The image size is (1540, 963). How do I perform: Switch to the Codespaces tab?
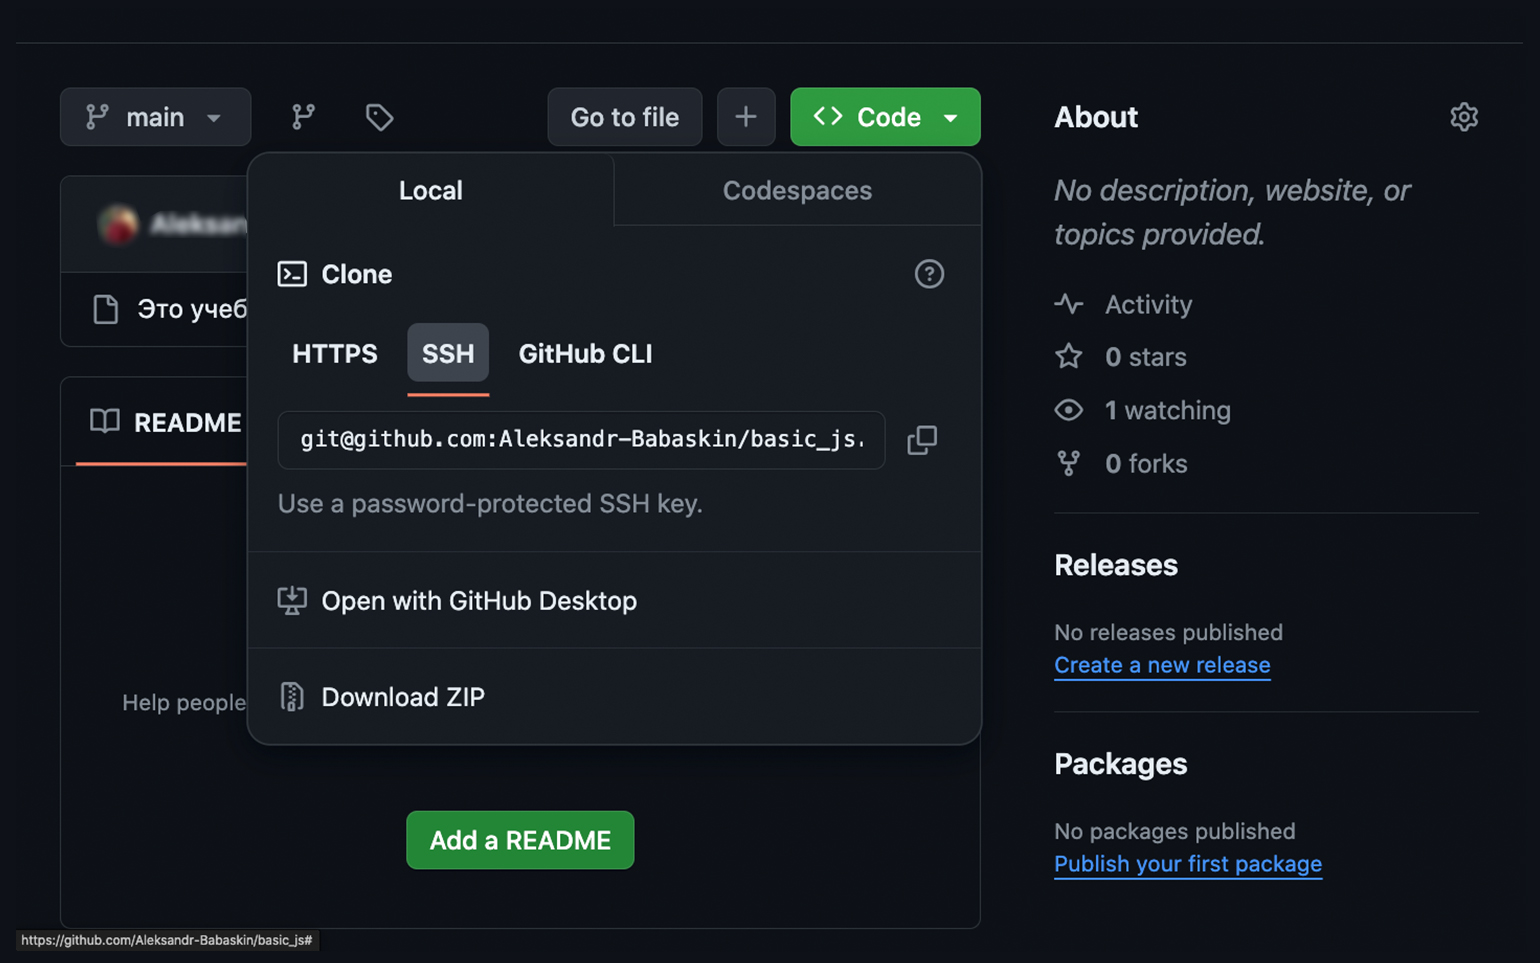(797, 190)
